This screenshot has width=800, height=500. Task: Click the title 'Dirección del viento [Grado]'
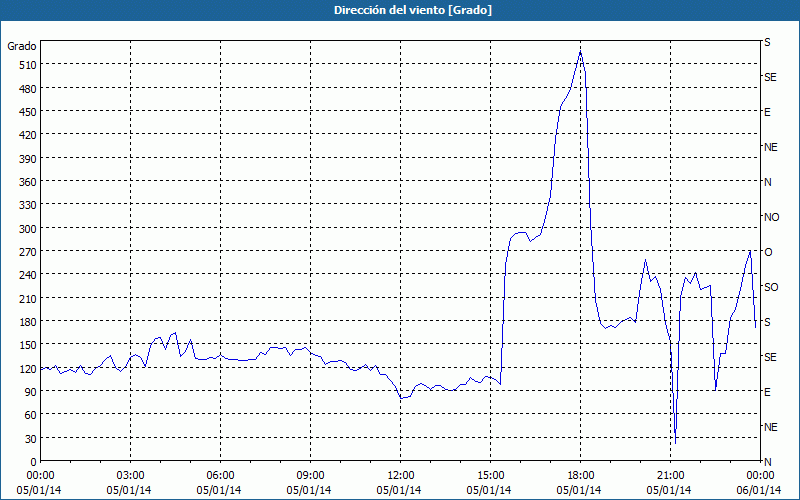click(x=412, y=10)
